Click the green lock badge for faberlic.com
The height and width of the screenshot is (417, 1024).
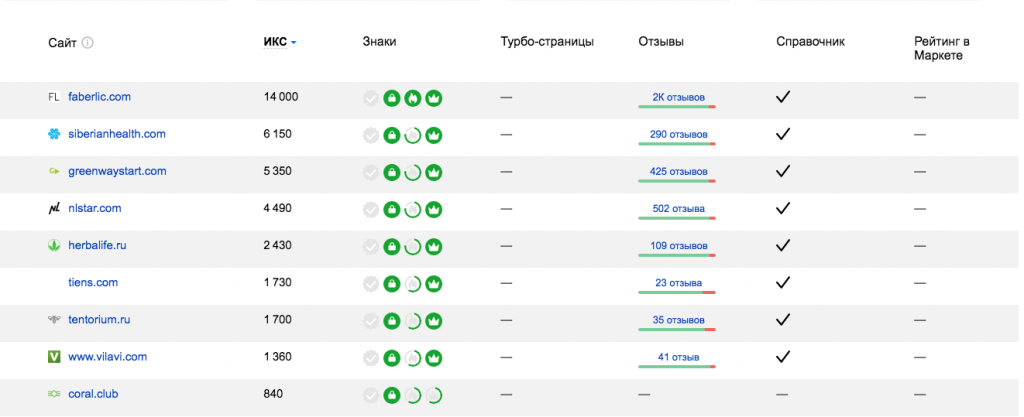pyautogui.click(x=391, y=99)
